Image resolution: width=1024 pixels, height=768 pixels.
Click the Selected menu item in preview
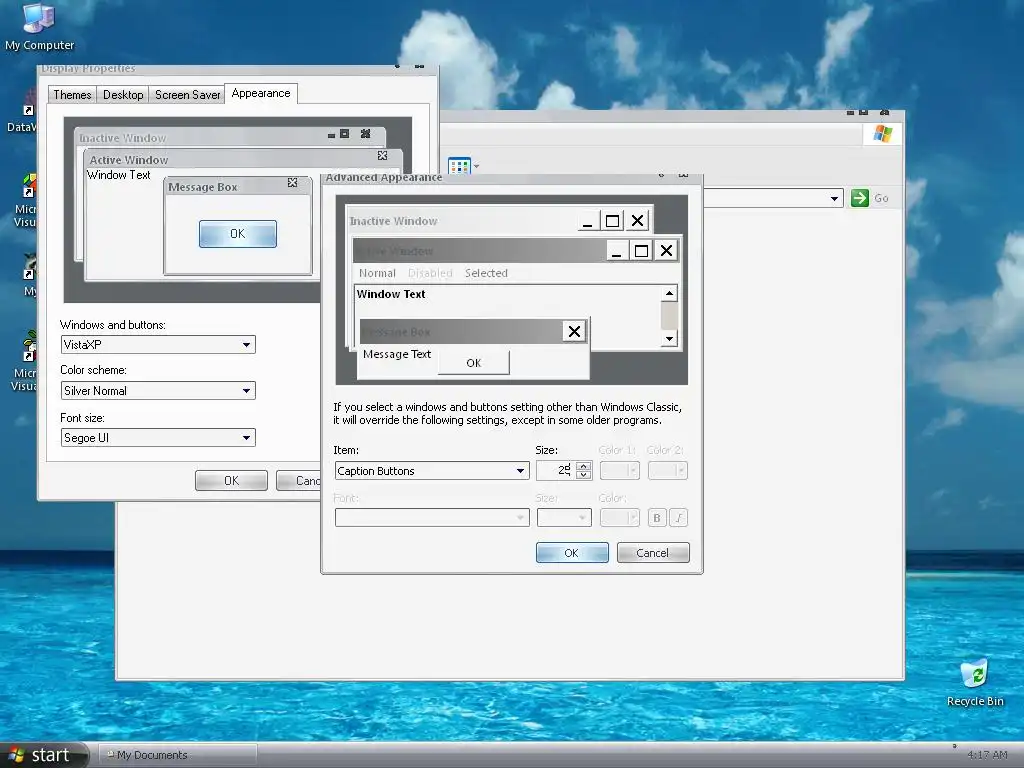click(486, 273)
